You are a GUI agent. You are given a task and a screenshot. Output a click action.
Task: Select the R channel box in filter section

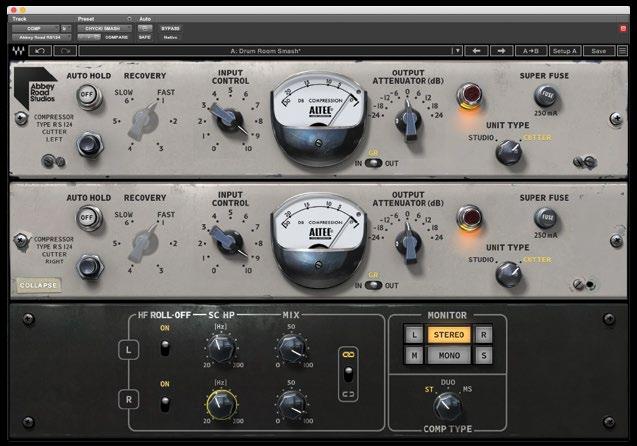click(x=128, y=399)
